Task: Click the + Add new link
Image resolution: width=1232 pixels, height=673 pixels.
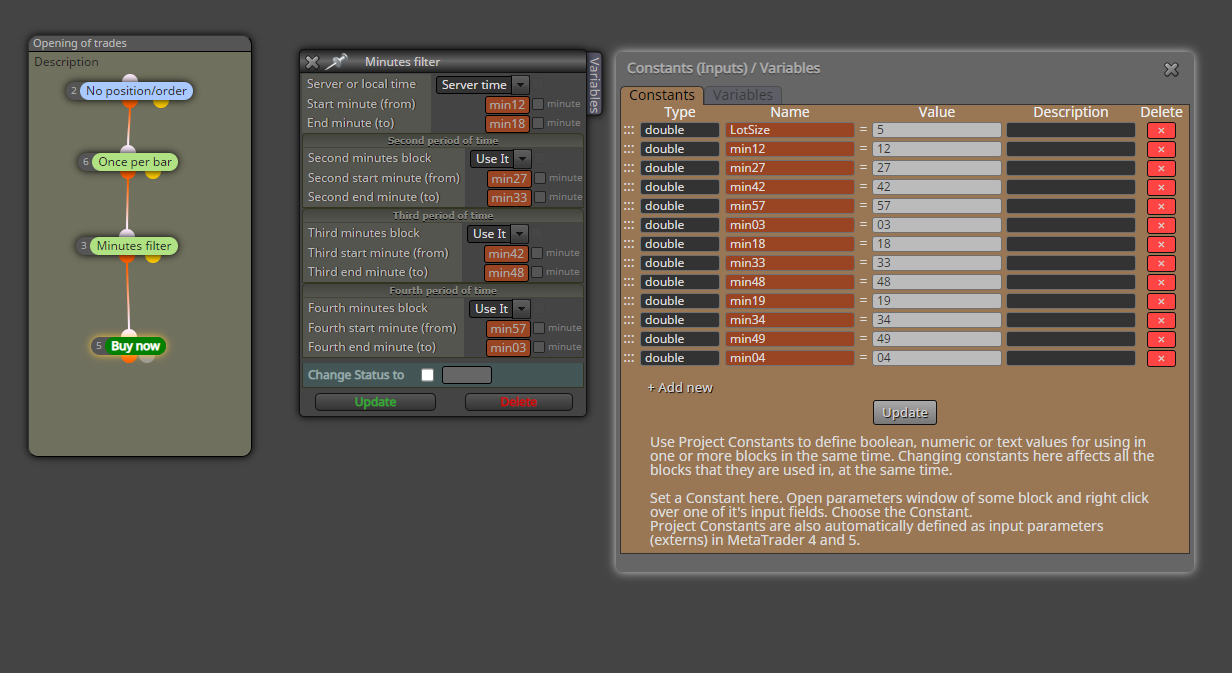Action: [680, 388]
